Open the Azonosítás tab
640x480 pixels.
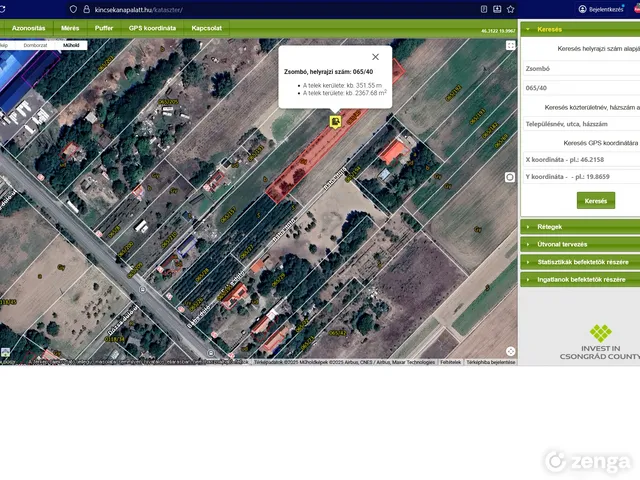click(28, 28)
